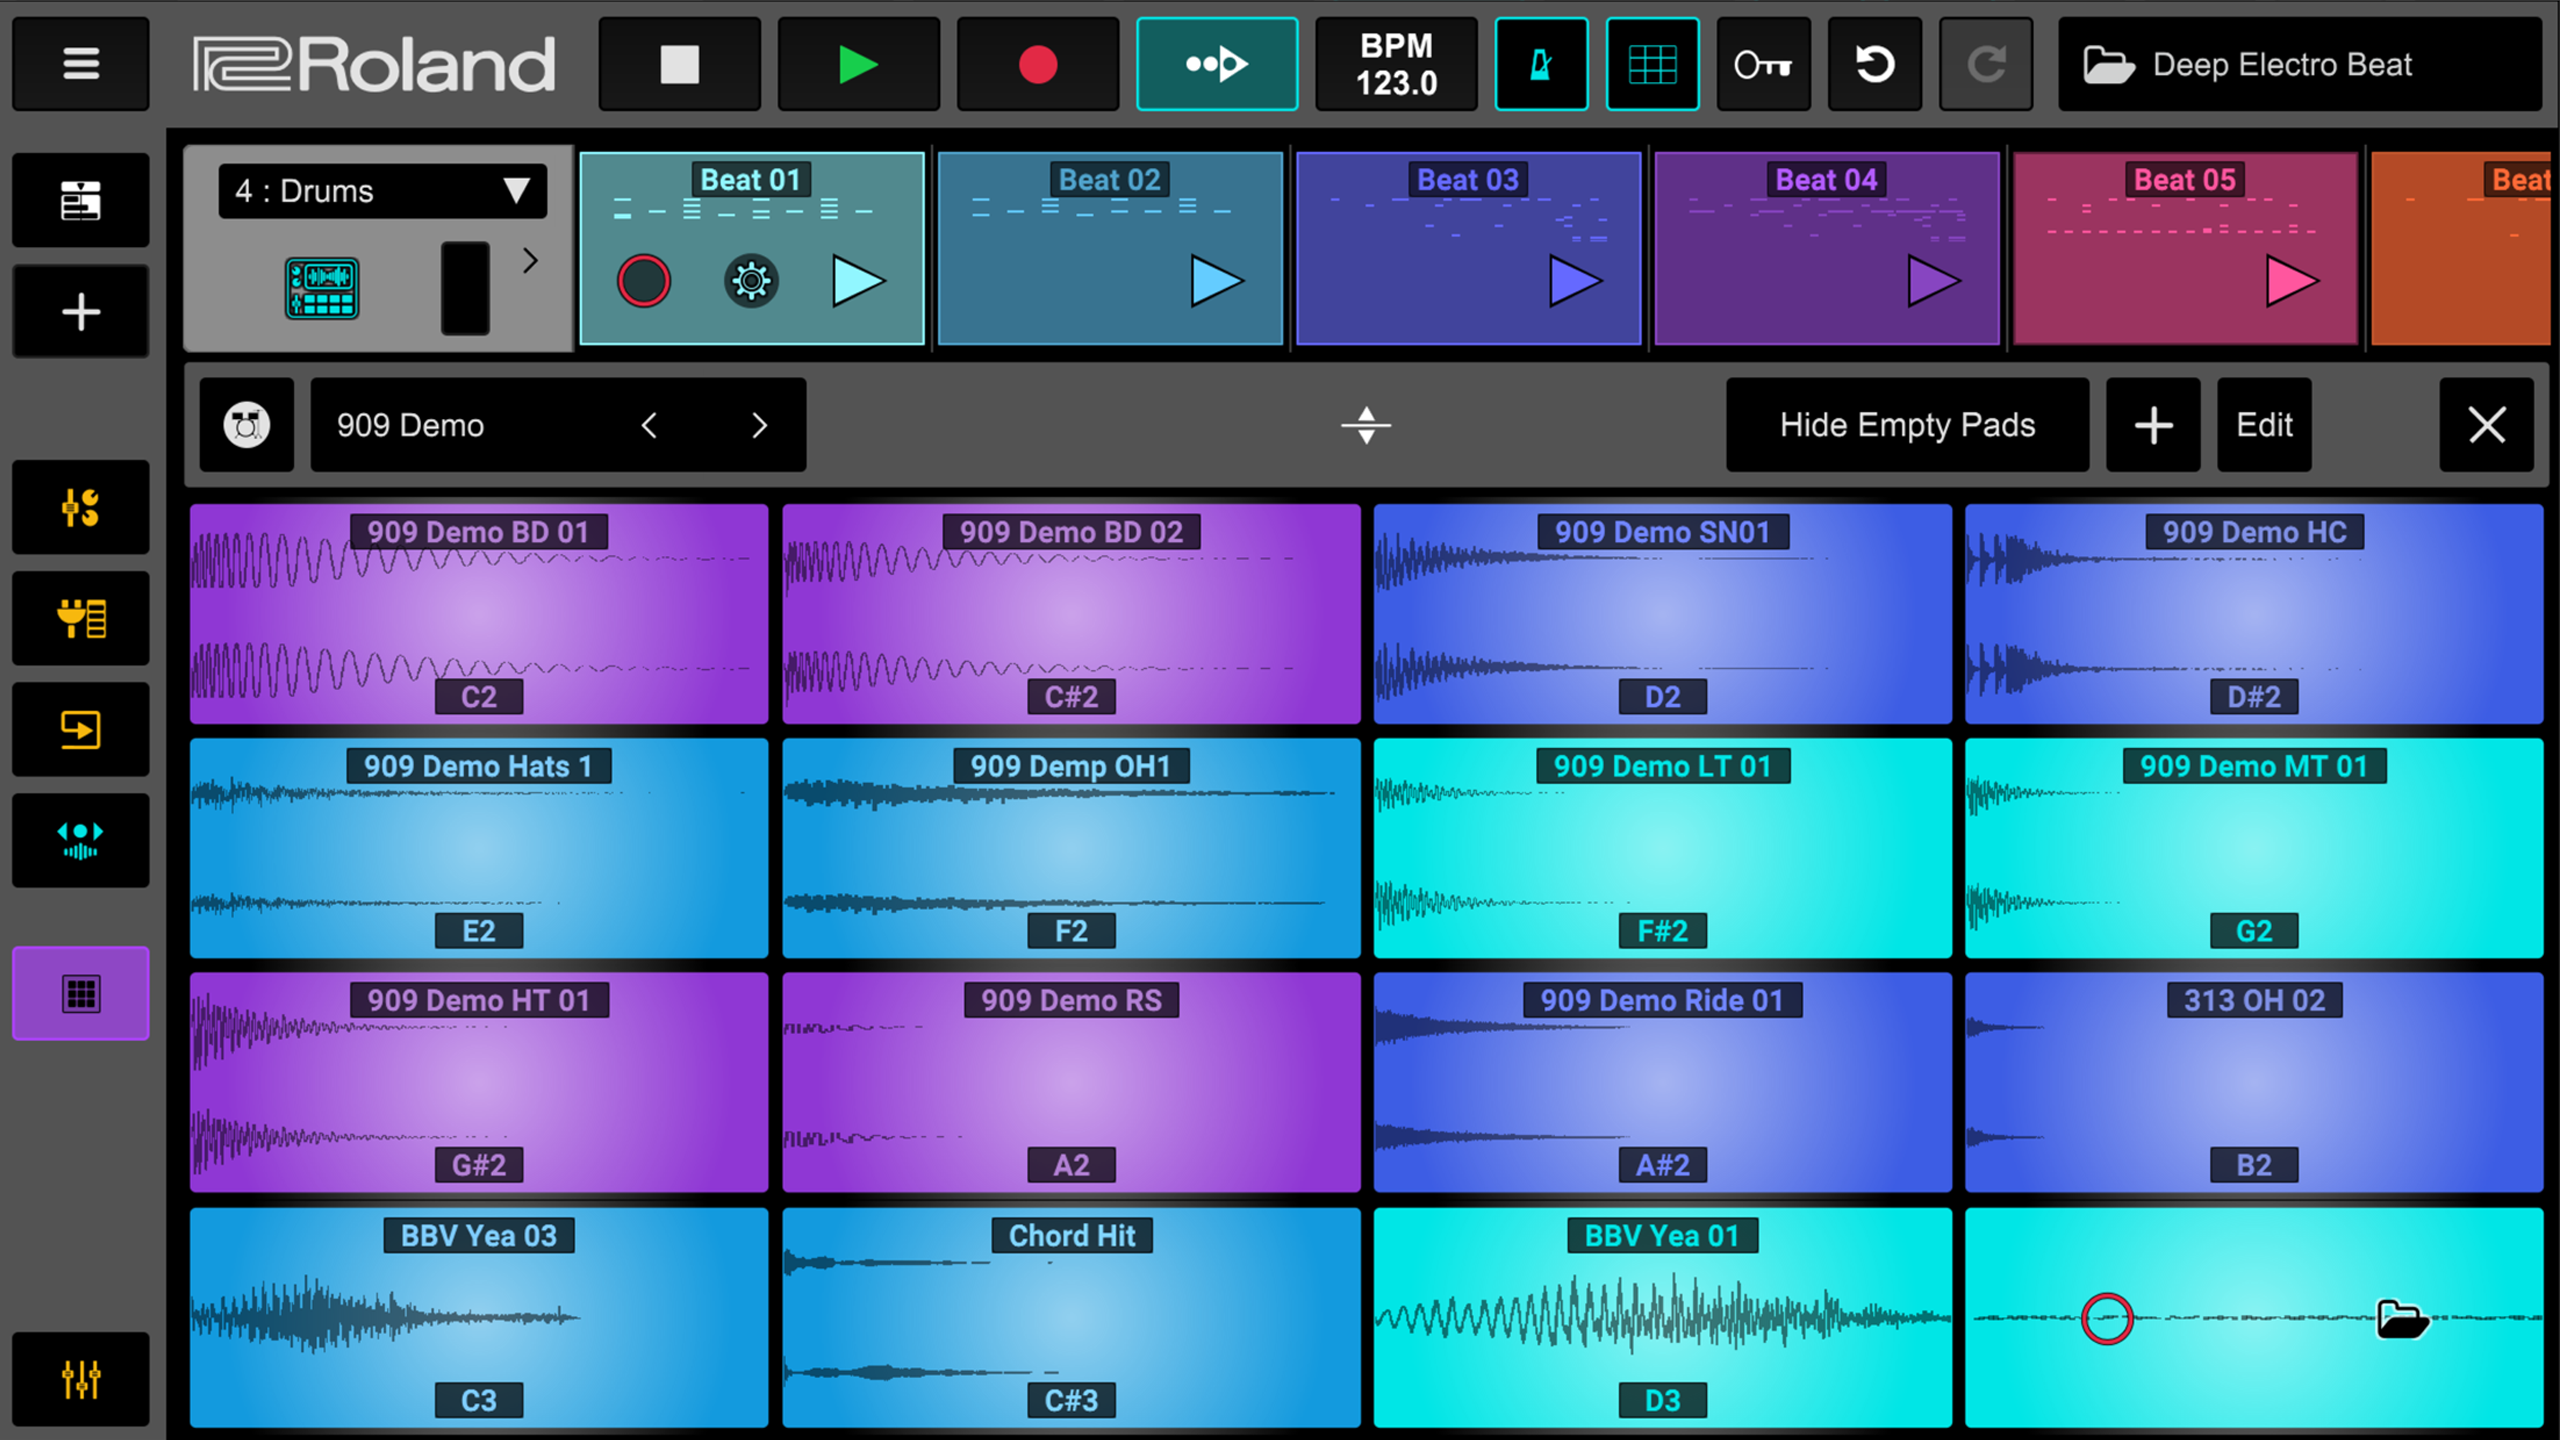This screenshot has height=1440, width=2560.
Task: Trigger the 909 Demo HT 01 pad
Action: click(x=479, y=1082)
